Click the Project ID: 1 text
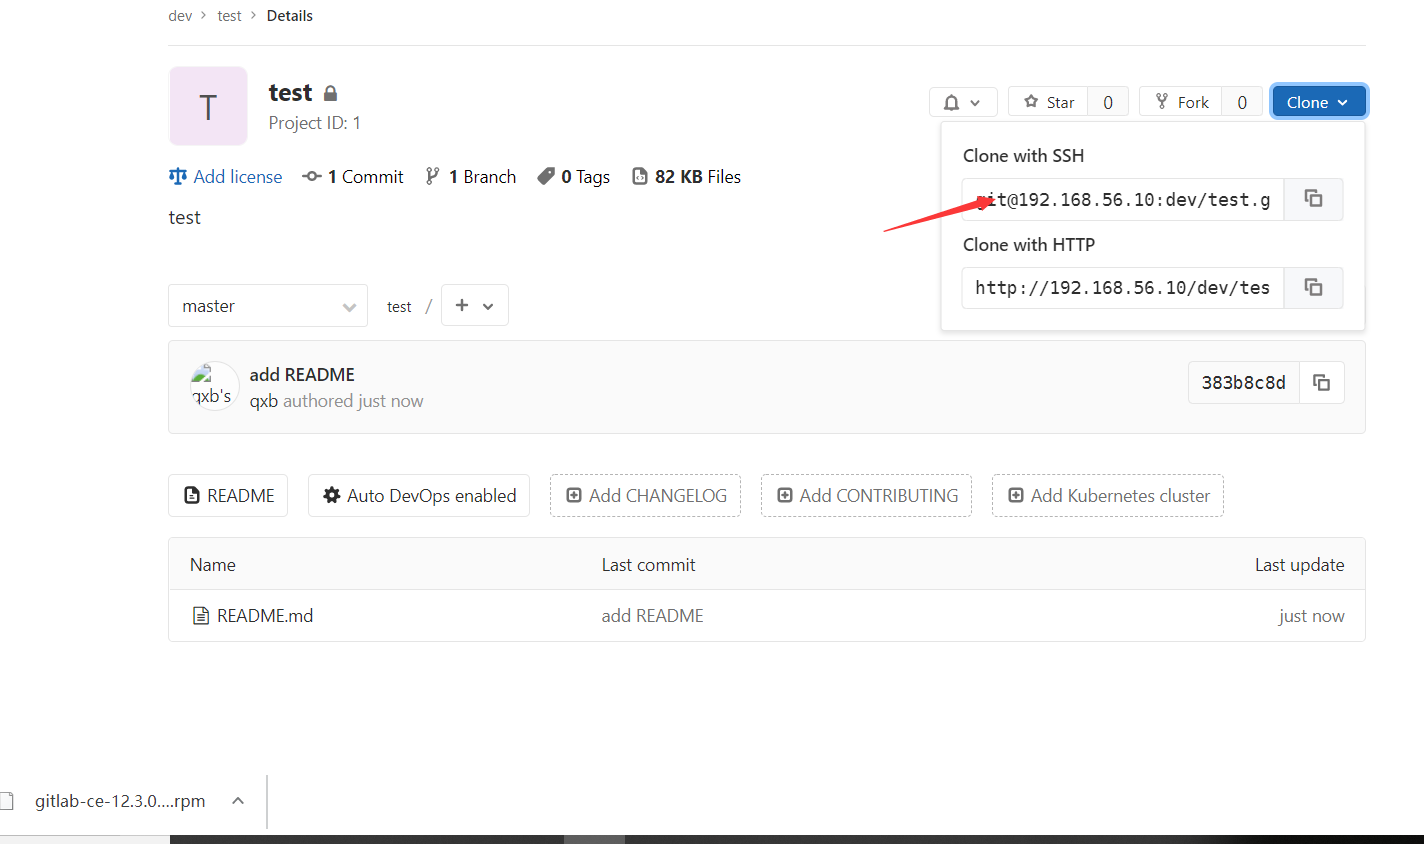1424x844 pixels. [x=315, y=123]
